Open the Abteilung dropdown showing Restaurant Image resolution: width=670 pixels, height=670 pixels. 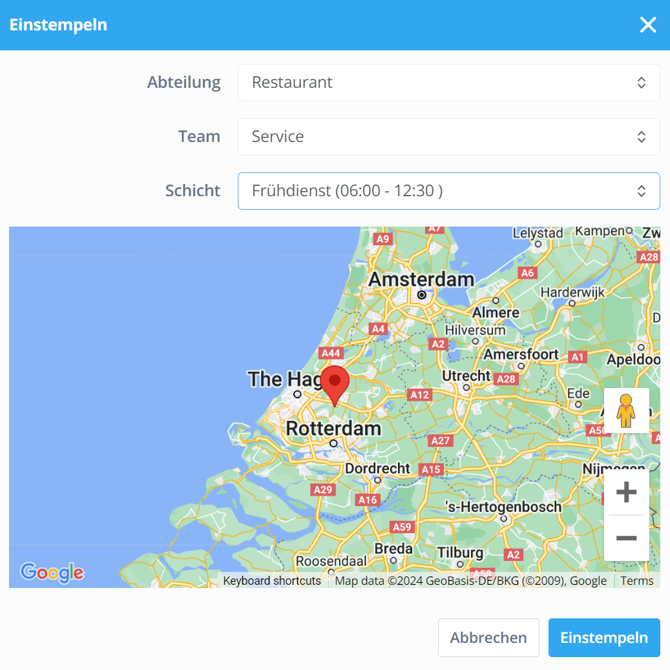tap(448, 83)
